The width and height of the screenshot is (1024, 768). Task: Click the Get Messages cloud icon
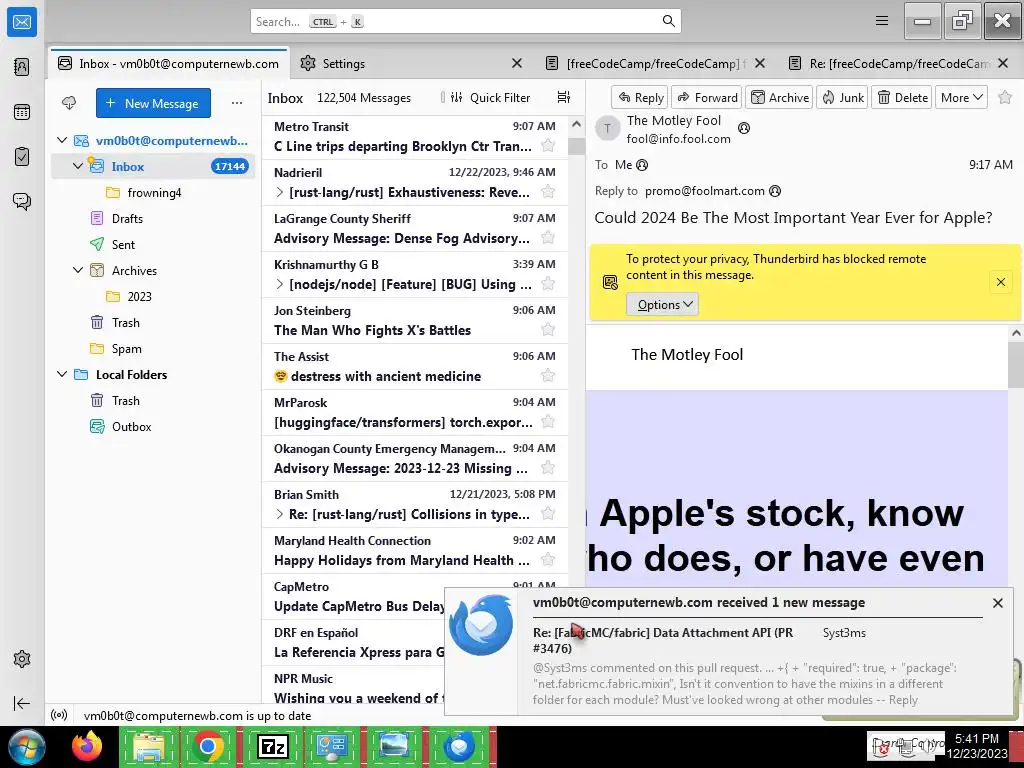(69, 103)
